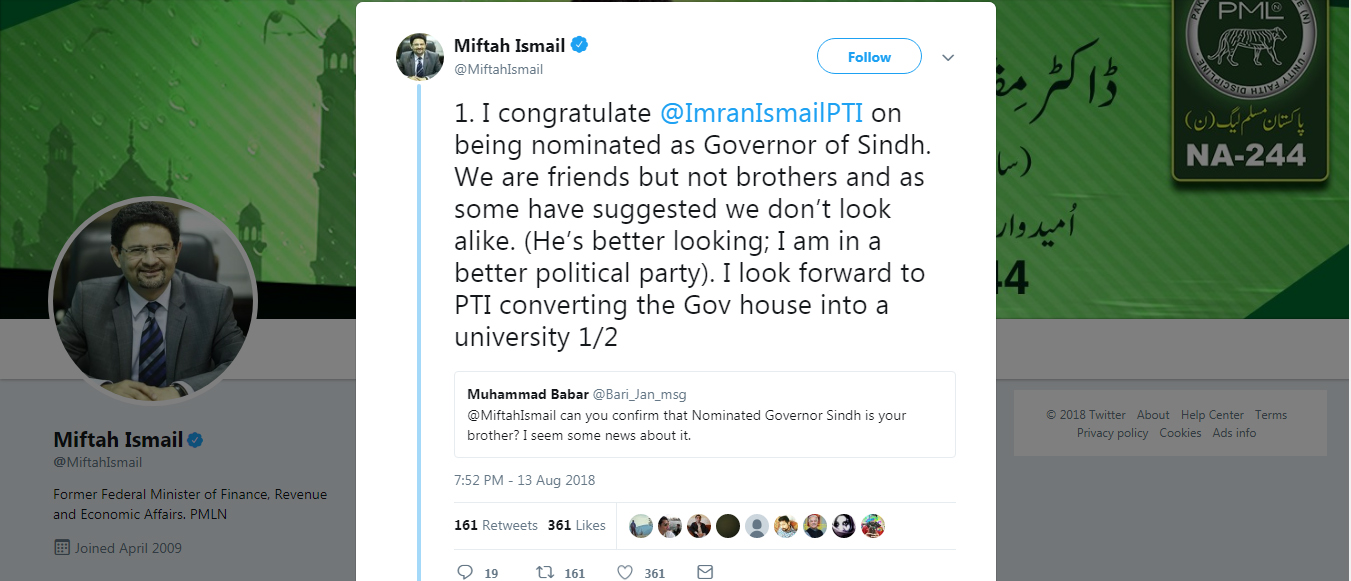Open the 361 Likes list
The height and width of the screenshot is (581, 1351).
click(577, 526)
